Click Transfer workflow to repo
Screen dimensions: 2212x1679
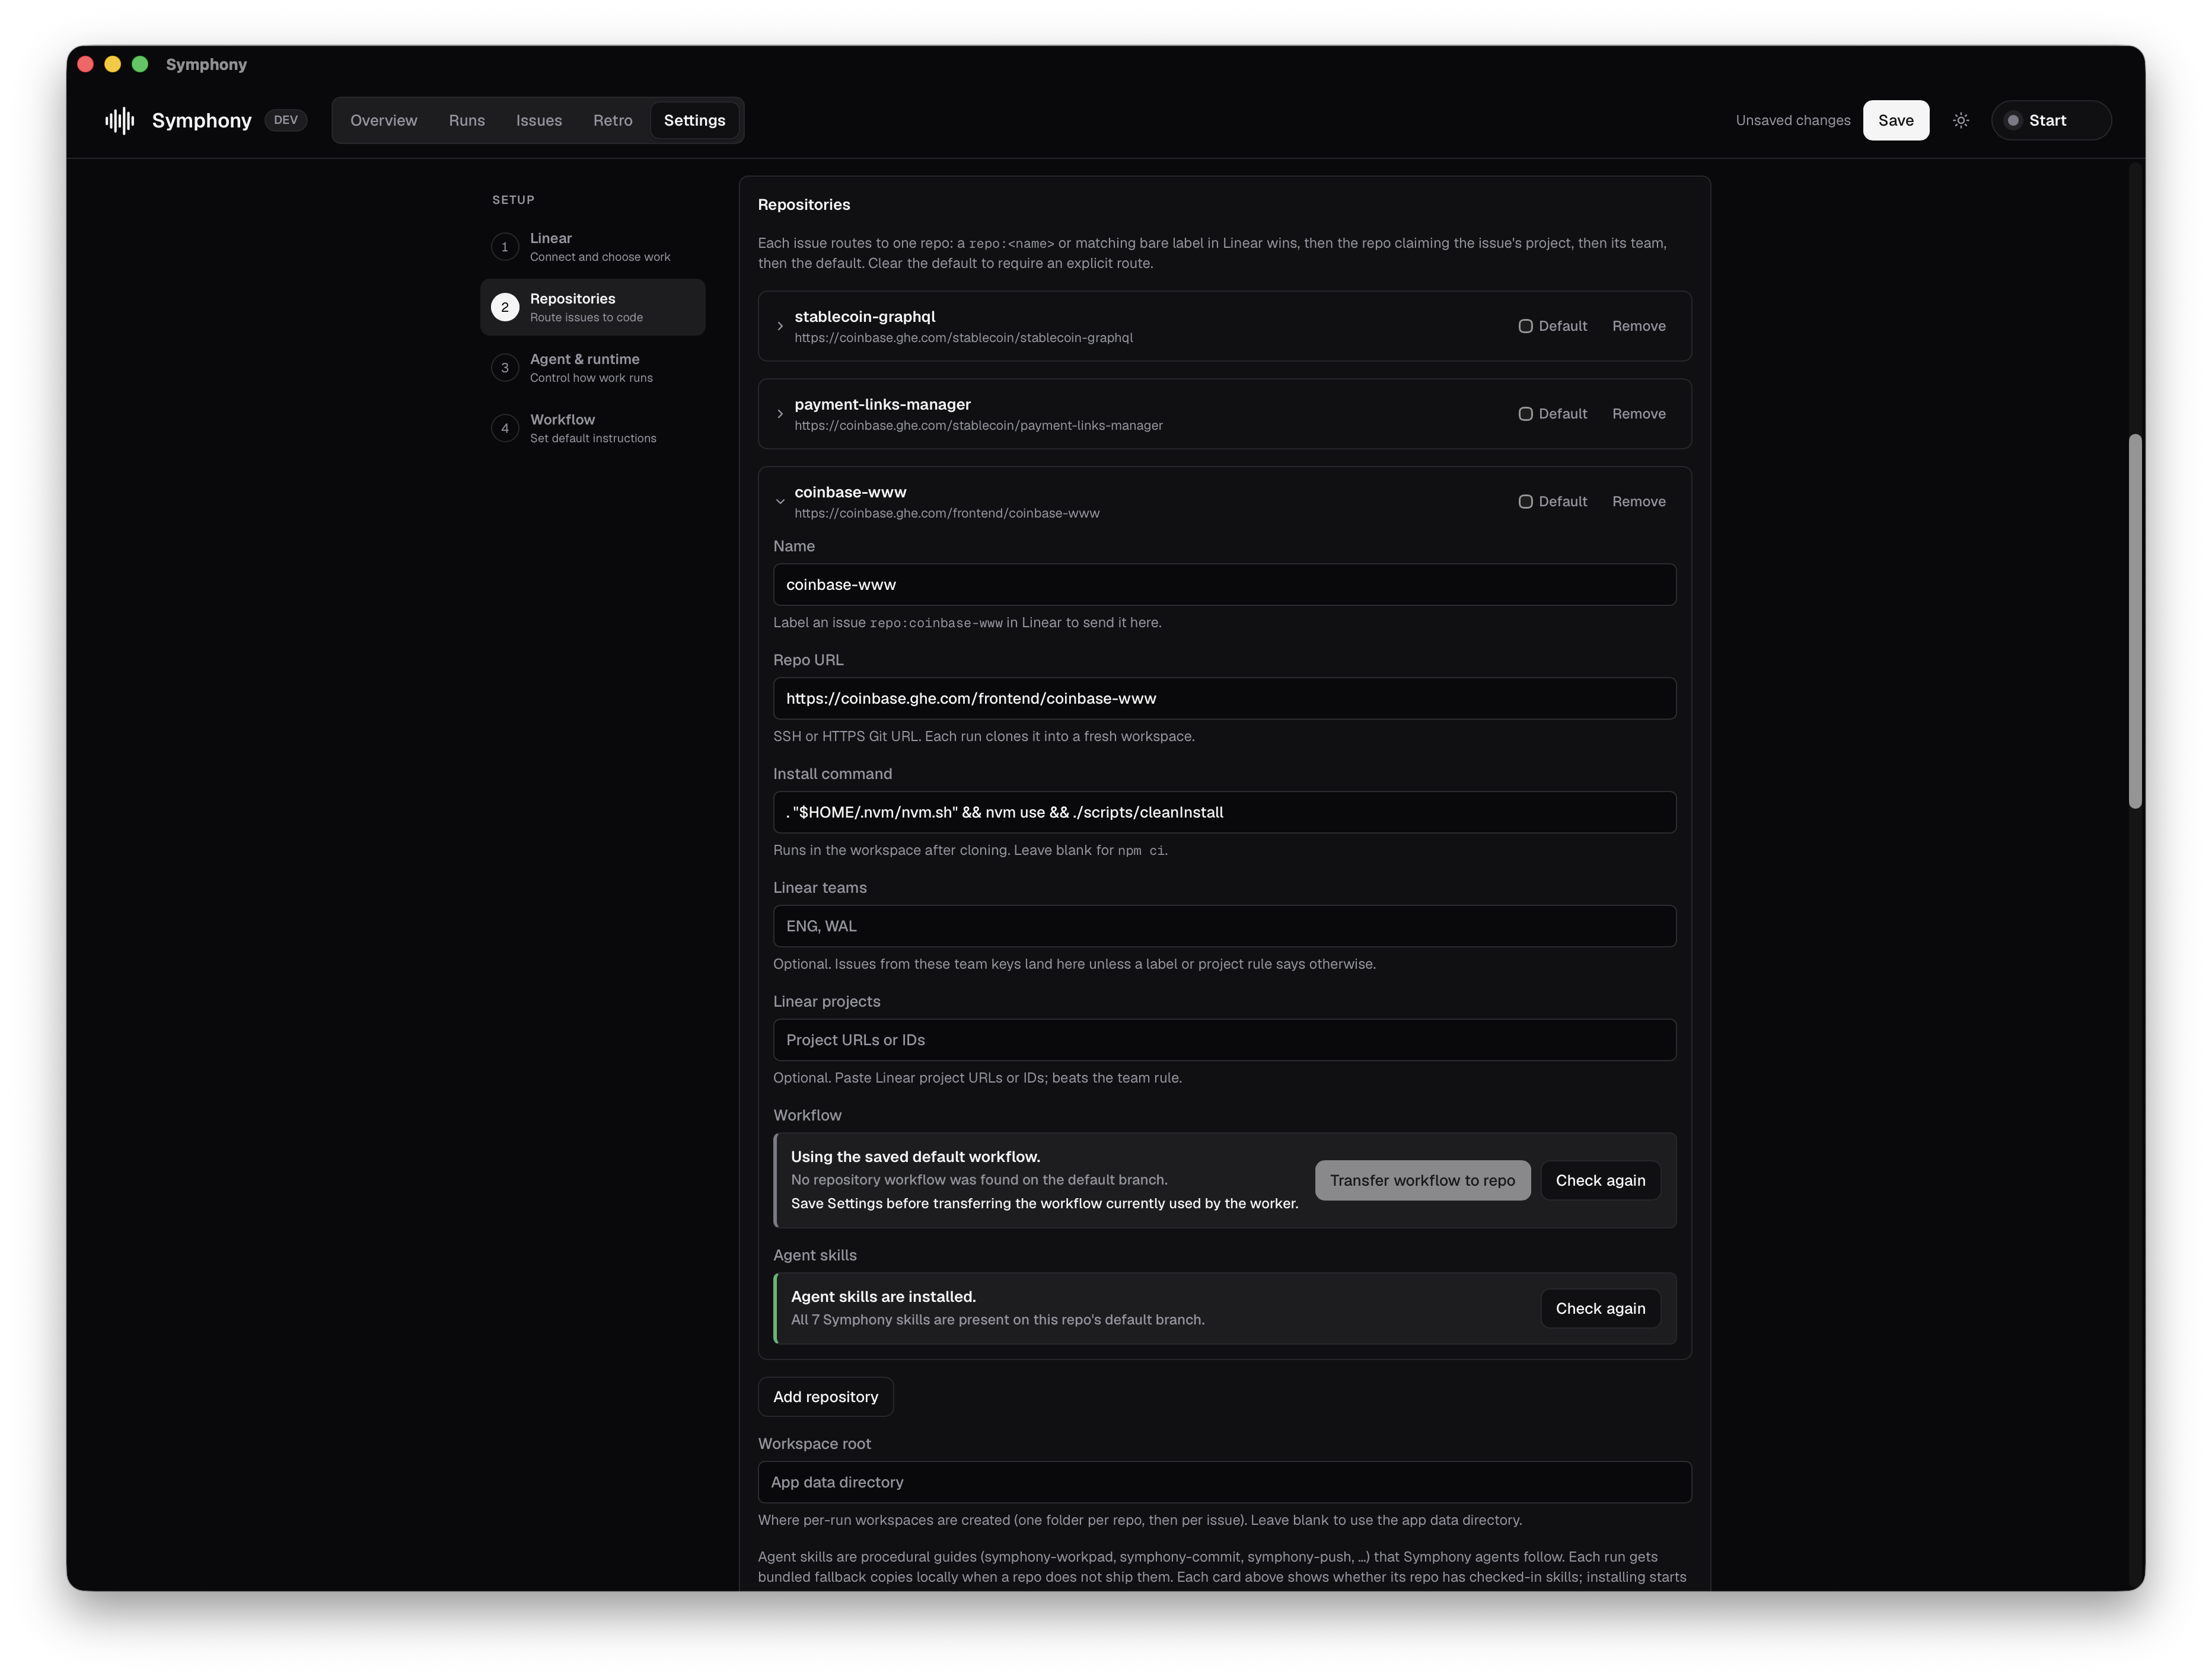pos(1422,1181)
